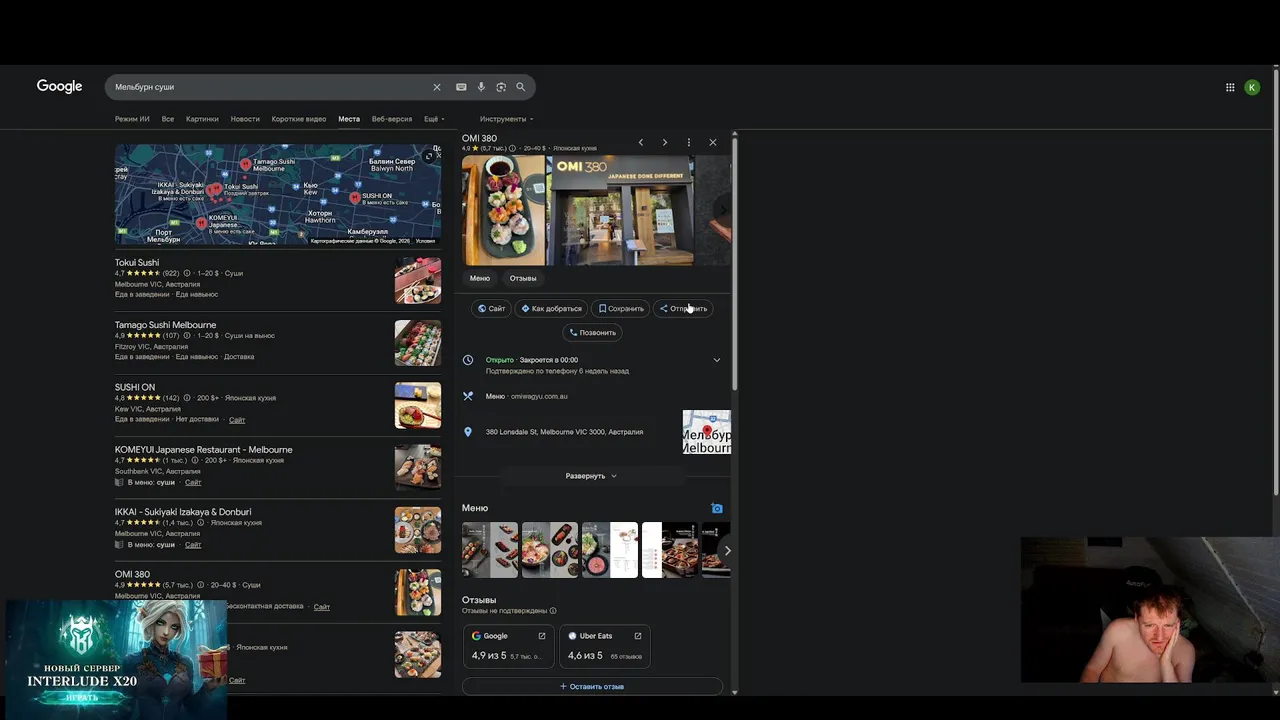Image resolution: width=1280 pixels, height=720 pixels.
Task: Open the Сайт link for KOMEYUI Japanese Restaurant
Action: (x=193, y=482)
